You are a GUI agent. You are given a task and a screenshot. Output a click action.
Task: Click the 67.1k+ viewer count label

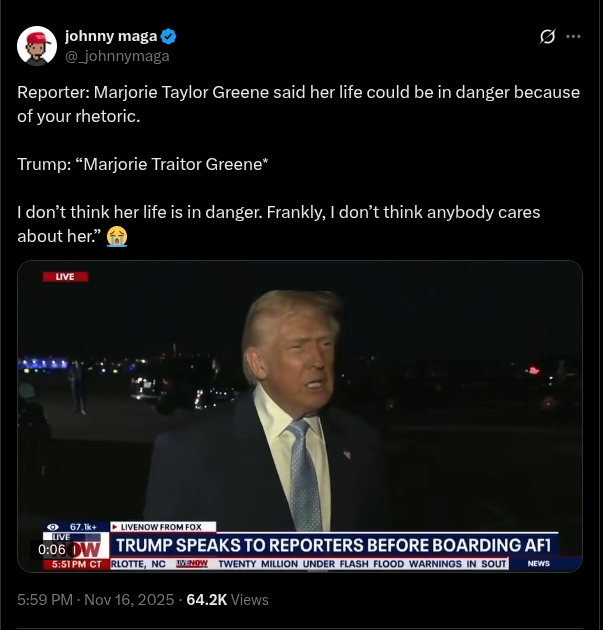[83, 527]
